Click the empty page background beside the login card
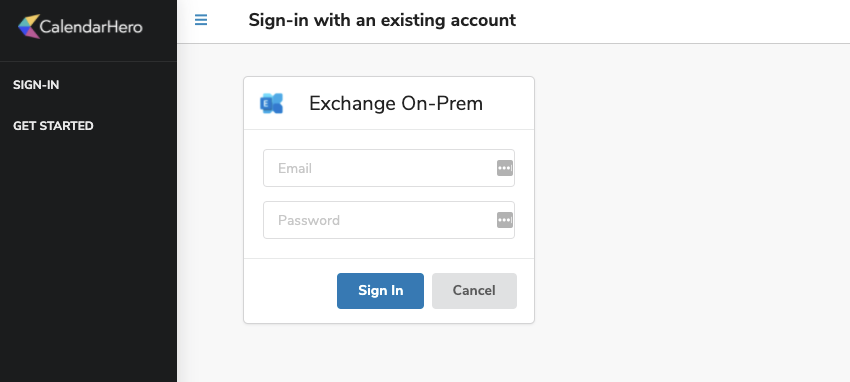The height and width of the screenshot is (382, 850). pos(688,211)
